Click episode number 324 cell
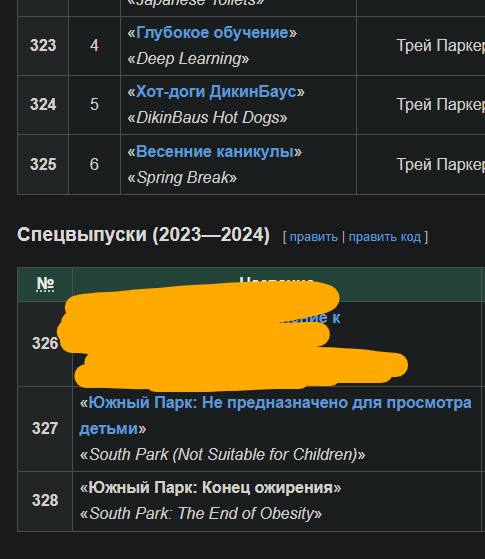485x559 pixels. pos(43,105)
